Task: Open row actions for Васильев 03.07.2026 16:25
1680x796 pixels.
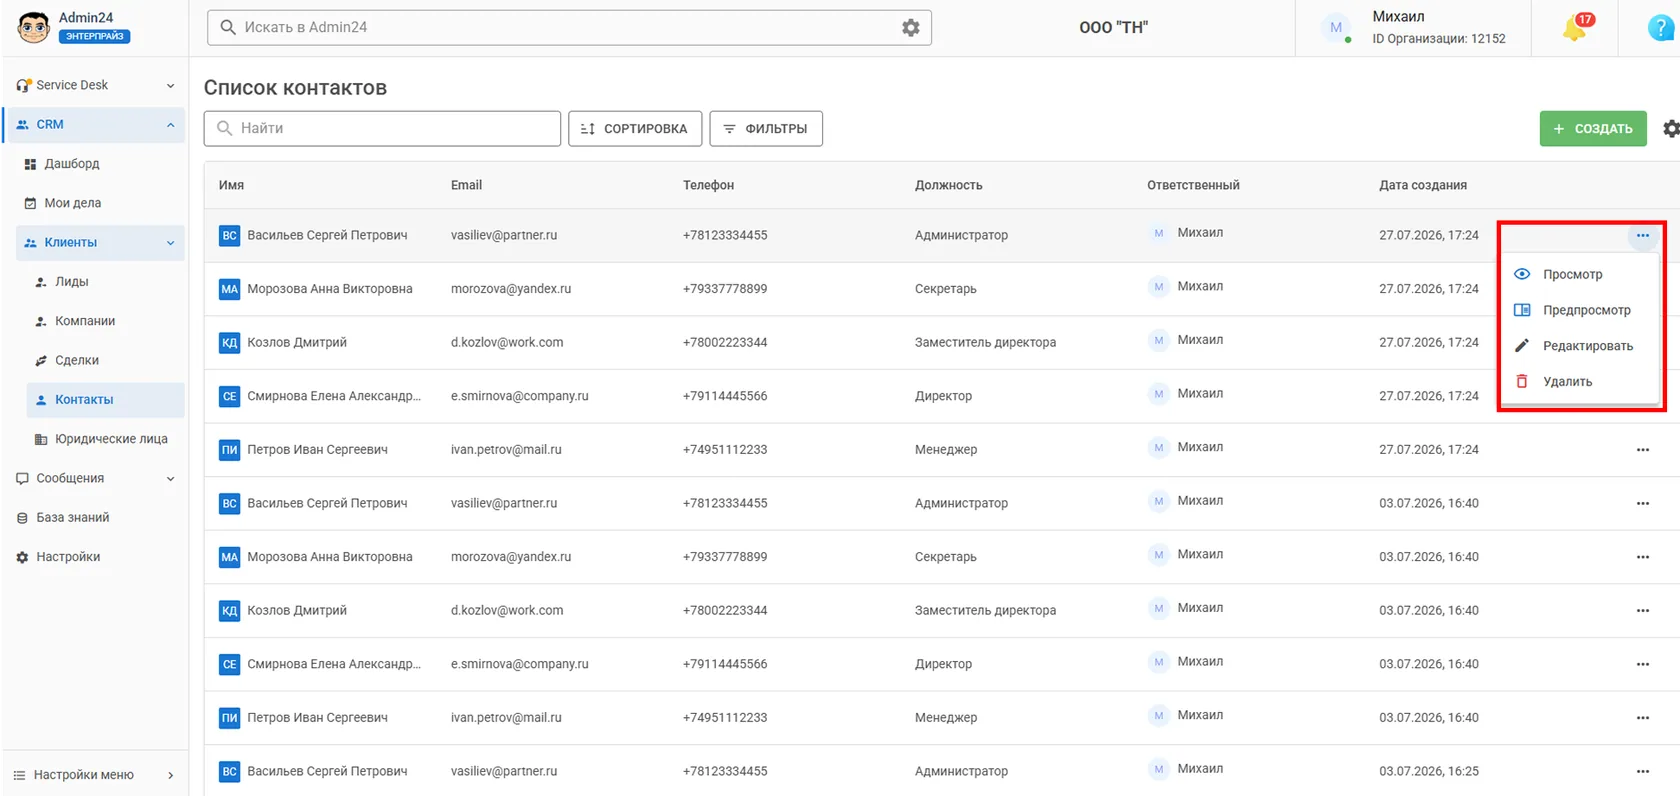Action: coord(1642,771)
